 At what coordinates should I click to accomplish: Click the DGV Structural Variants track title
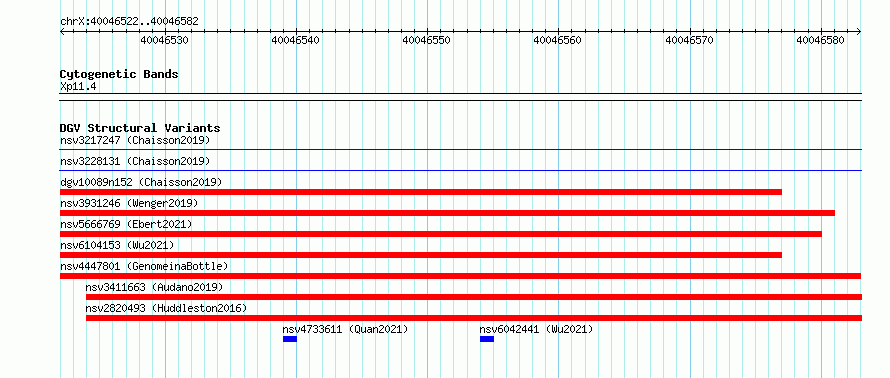(x=140, y=128)
